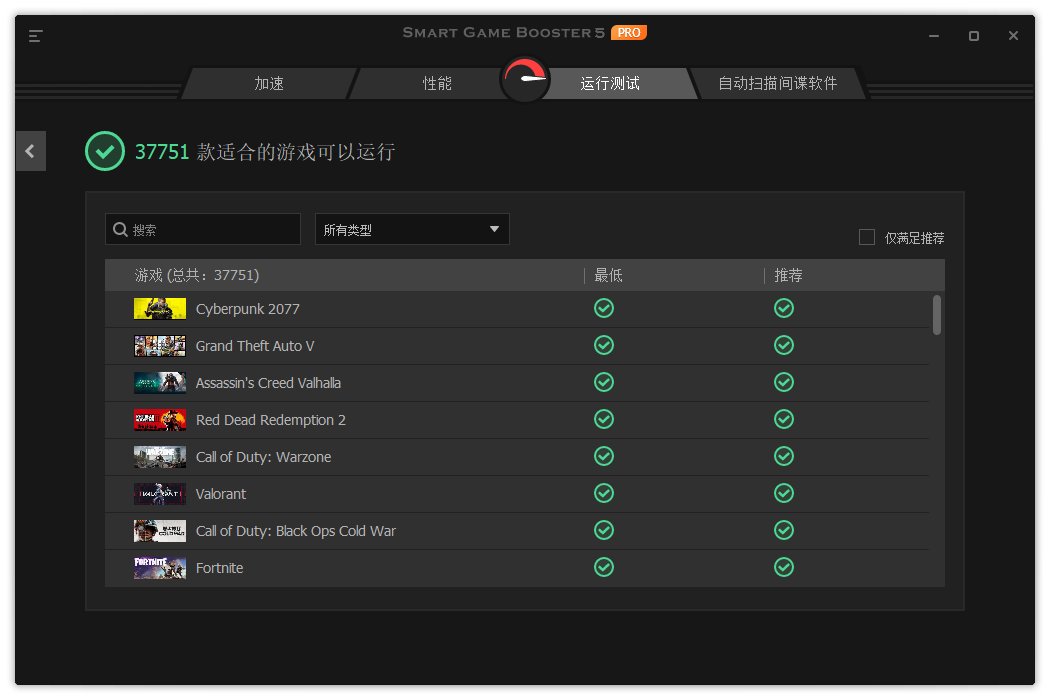
Task: Click the Red Dead Redemption 2 thumbnail
Action: (x=160, y=419)
